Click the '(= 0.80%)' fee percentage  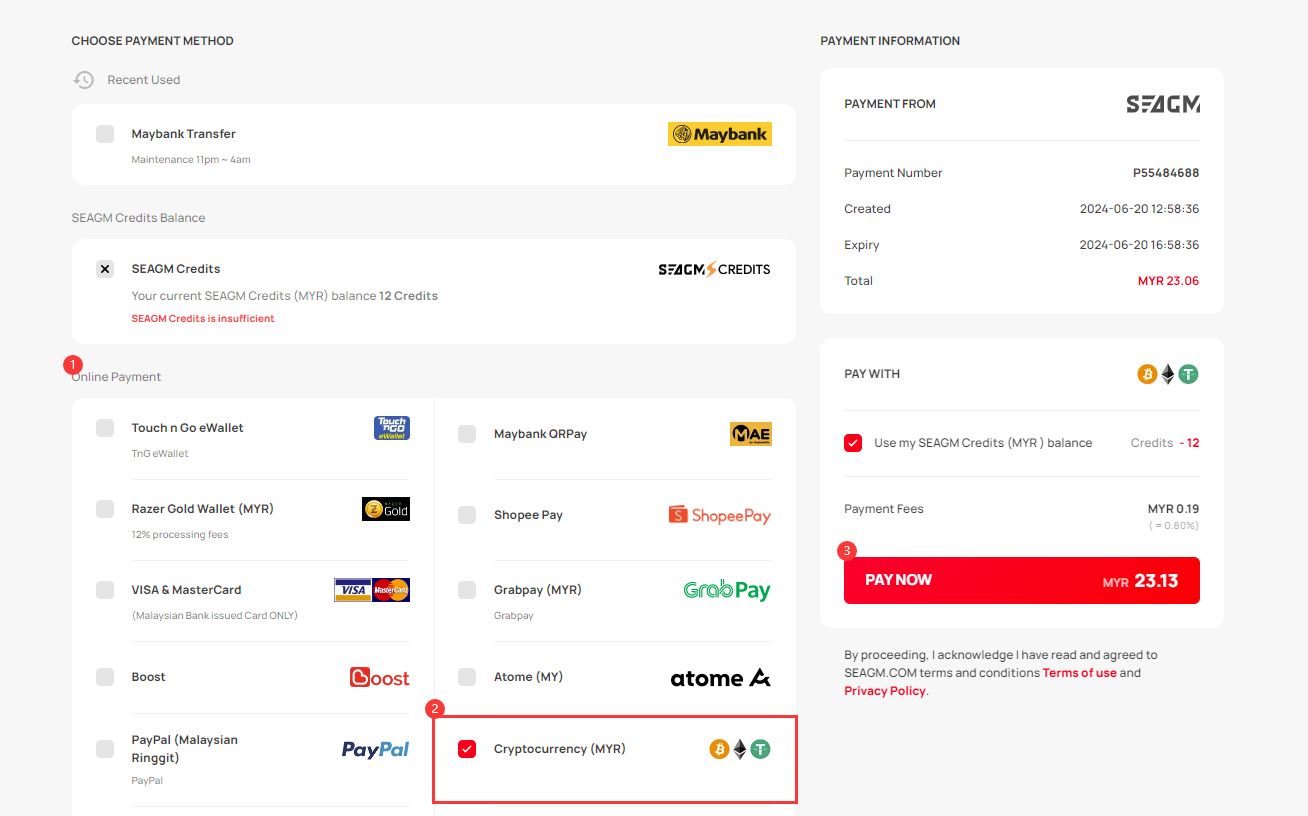[x=1174, y=526]
